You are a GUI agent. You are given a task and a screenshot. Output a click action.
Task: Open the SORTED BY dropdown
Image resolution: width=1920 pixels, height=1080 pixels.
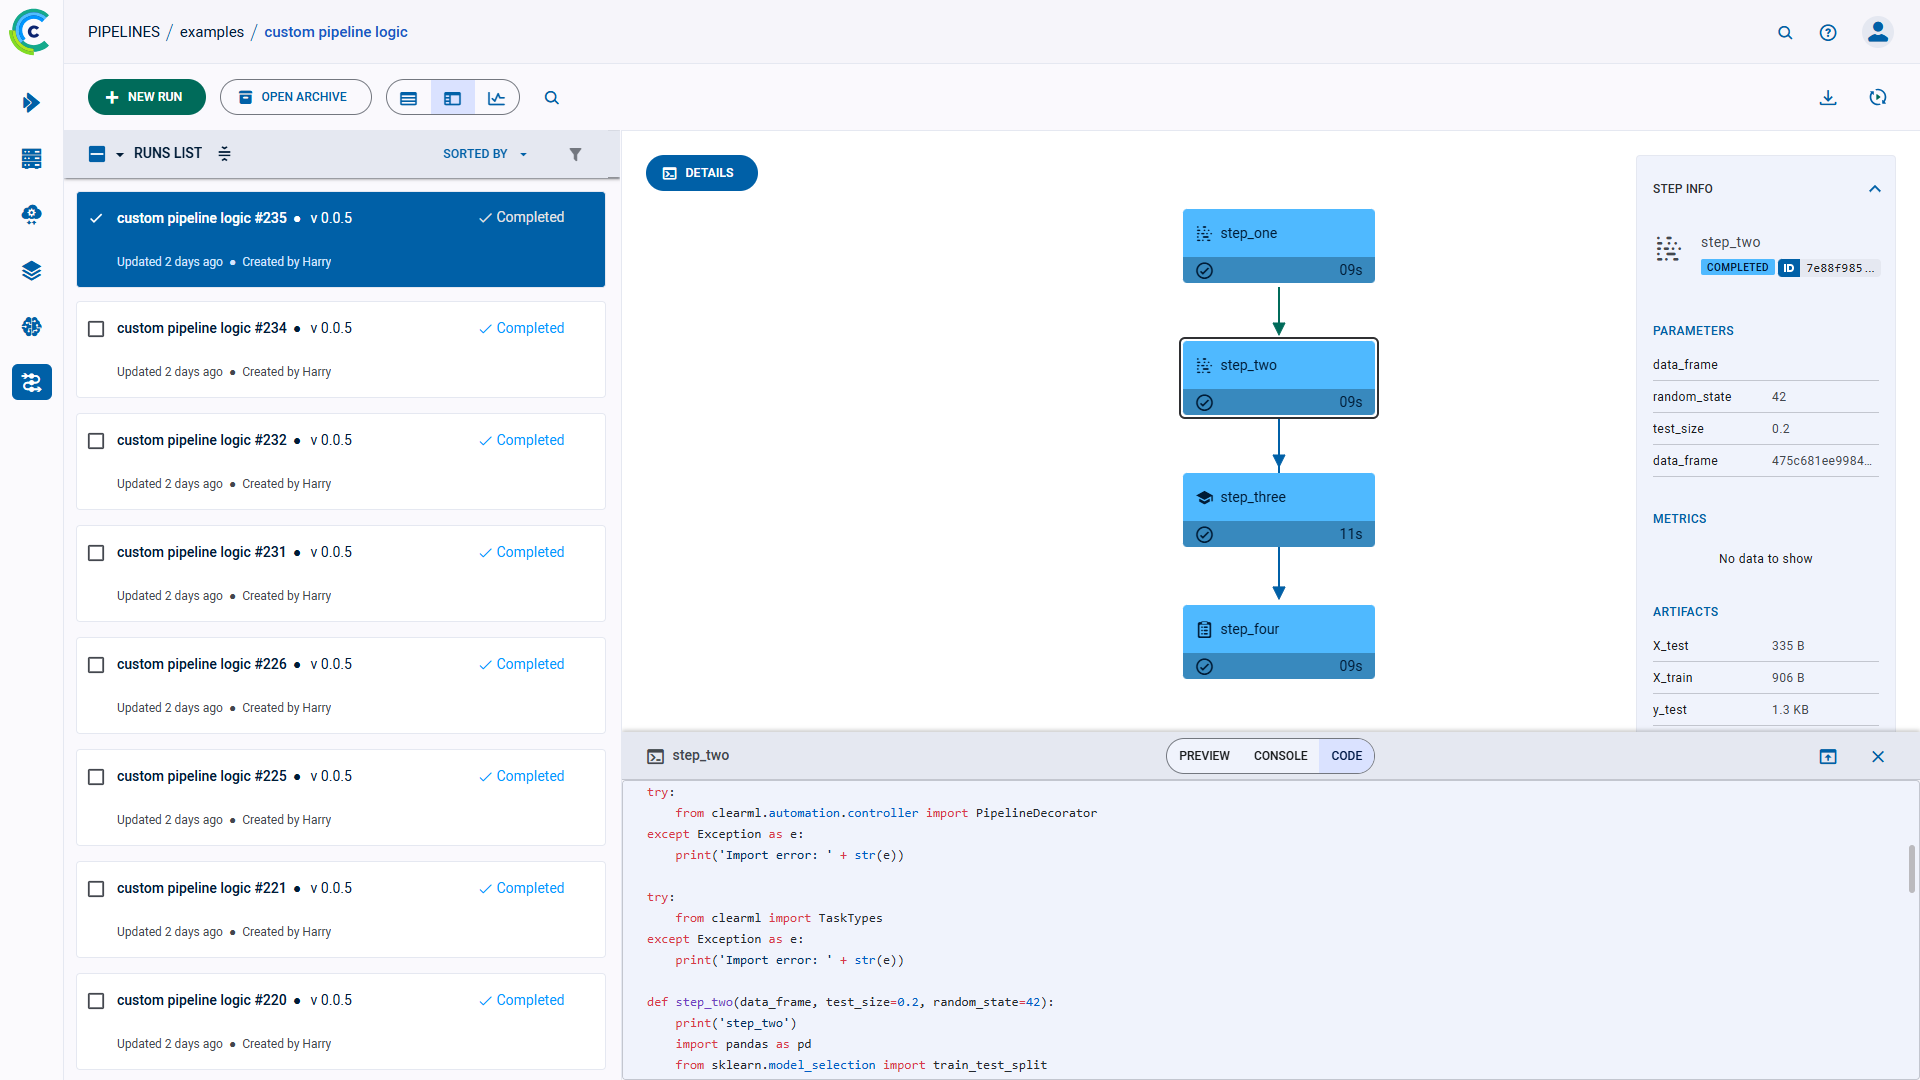pyautogui.click(x=485, y=154)
